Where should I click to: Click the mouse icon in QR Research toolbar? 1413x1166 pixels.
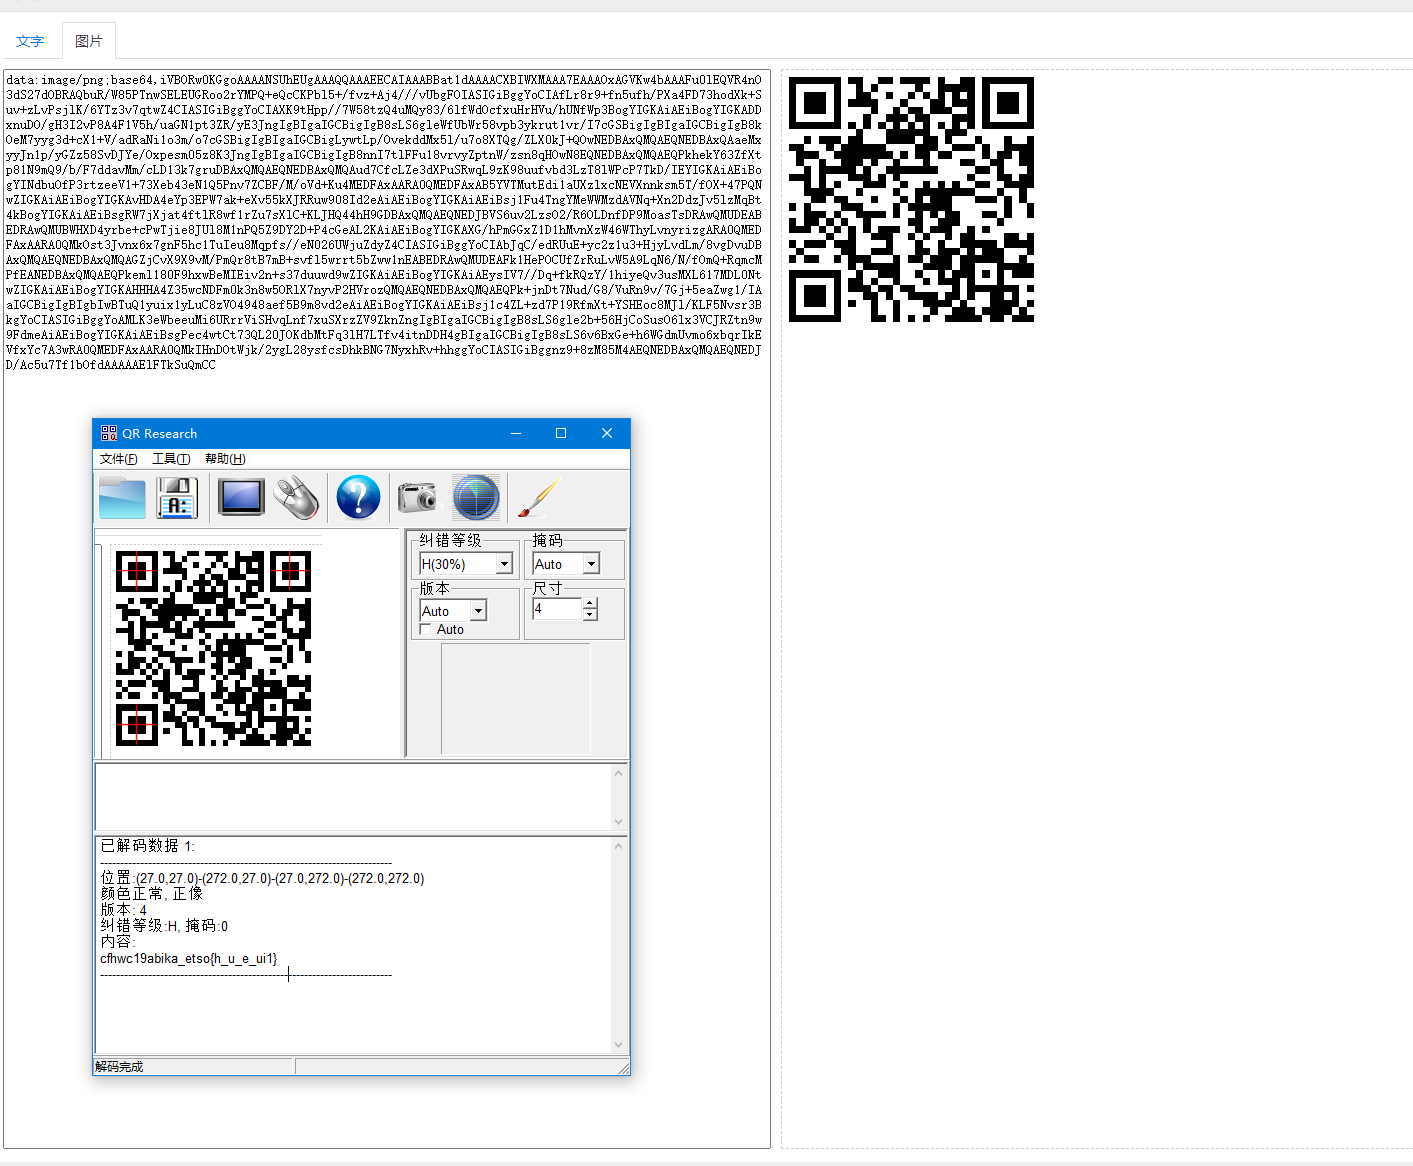[297, 498]
